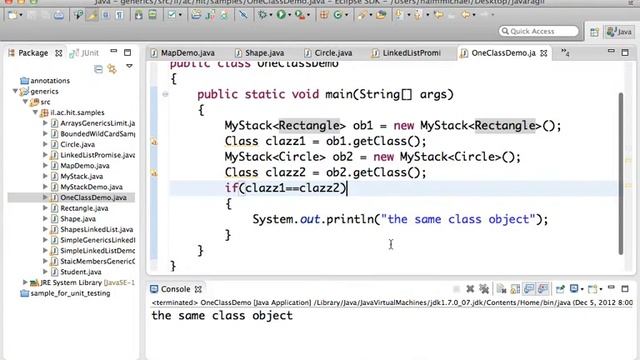
Task: Expand the JRE System Library node
Action: (x=25, y=282)
